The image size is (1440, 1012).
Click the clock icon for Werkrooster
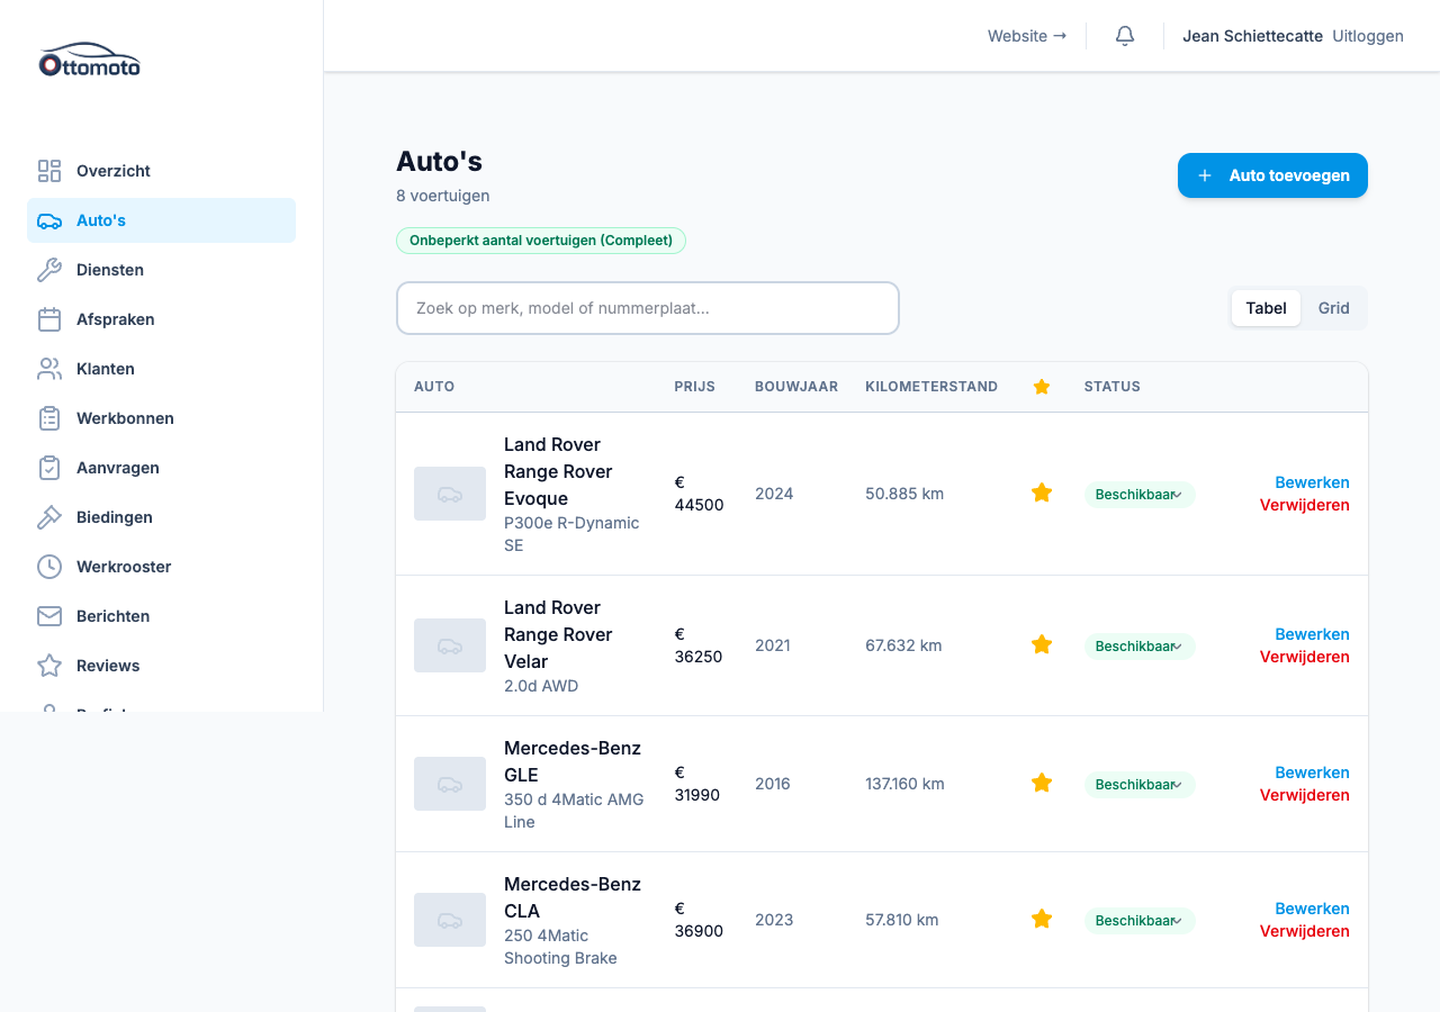[x=49, y=567]
